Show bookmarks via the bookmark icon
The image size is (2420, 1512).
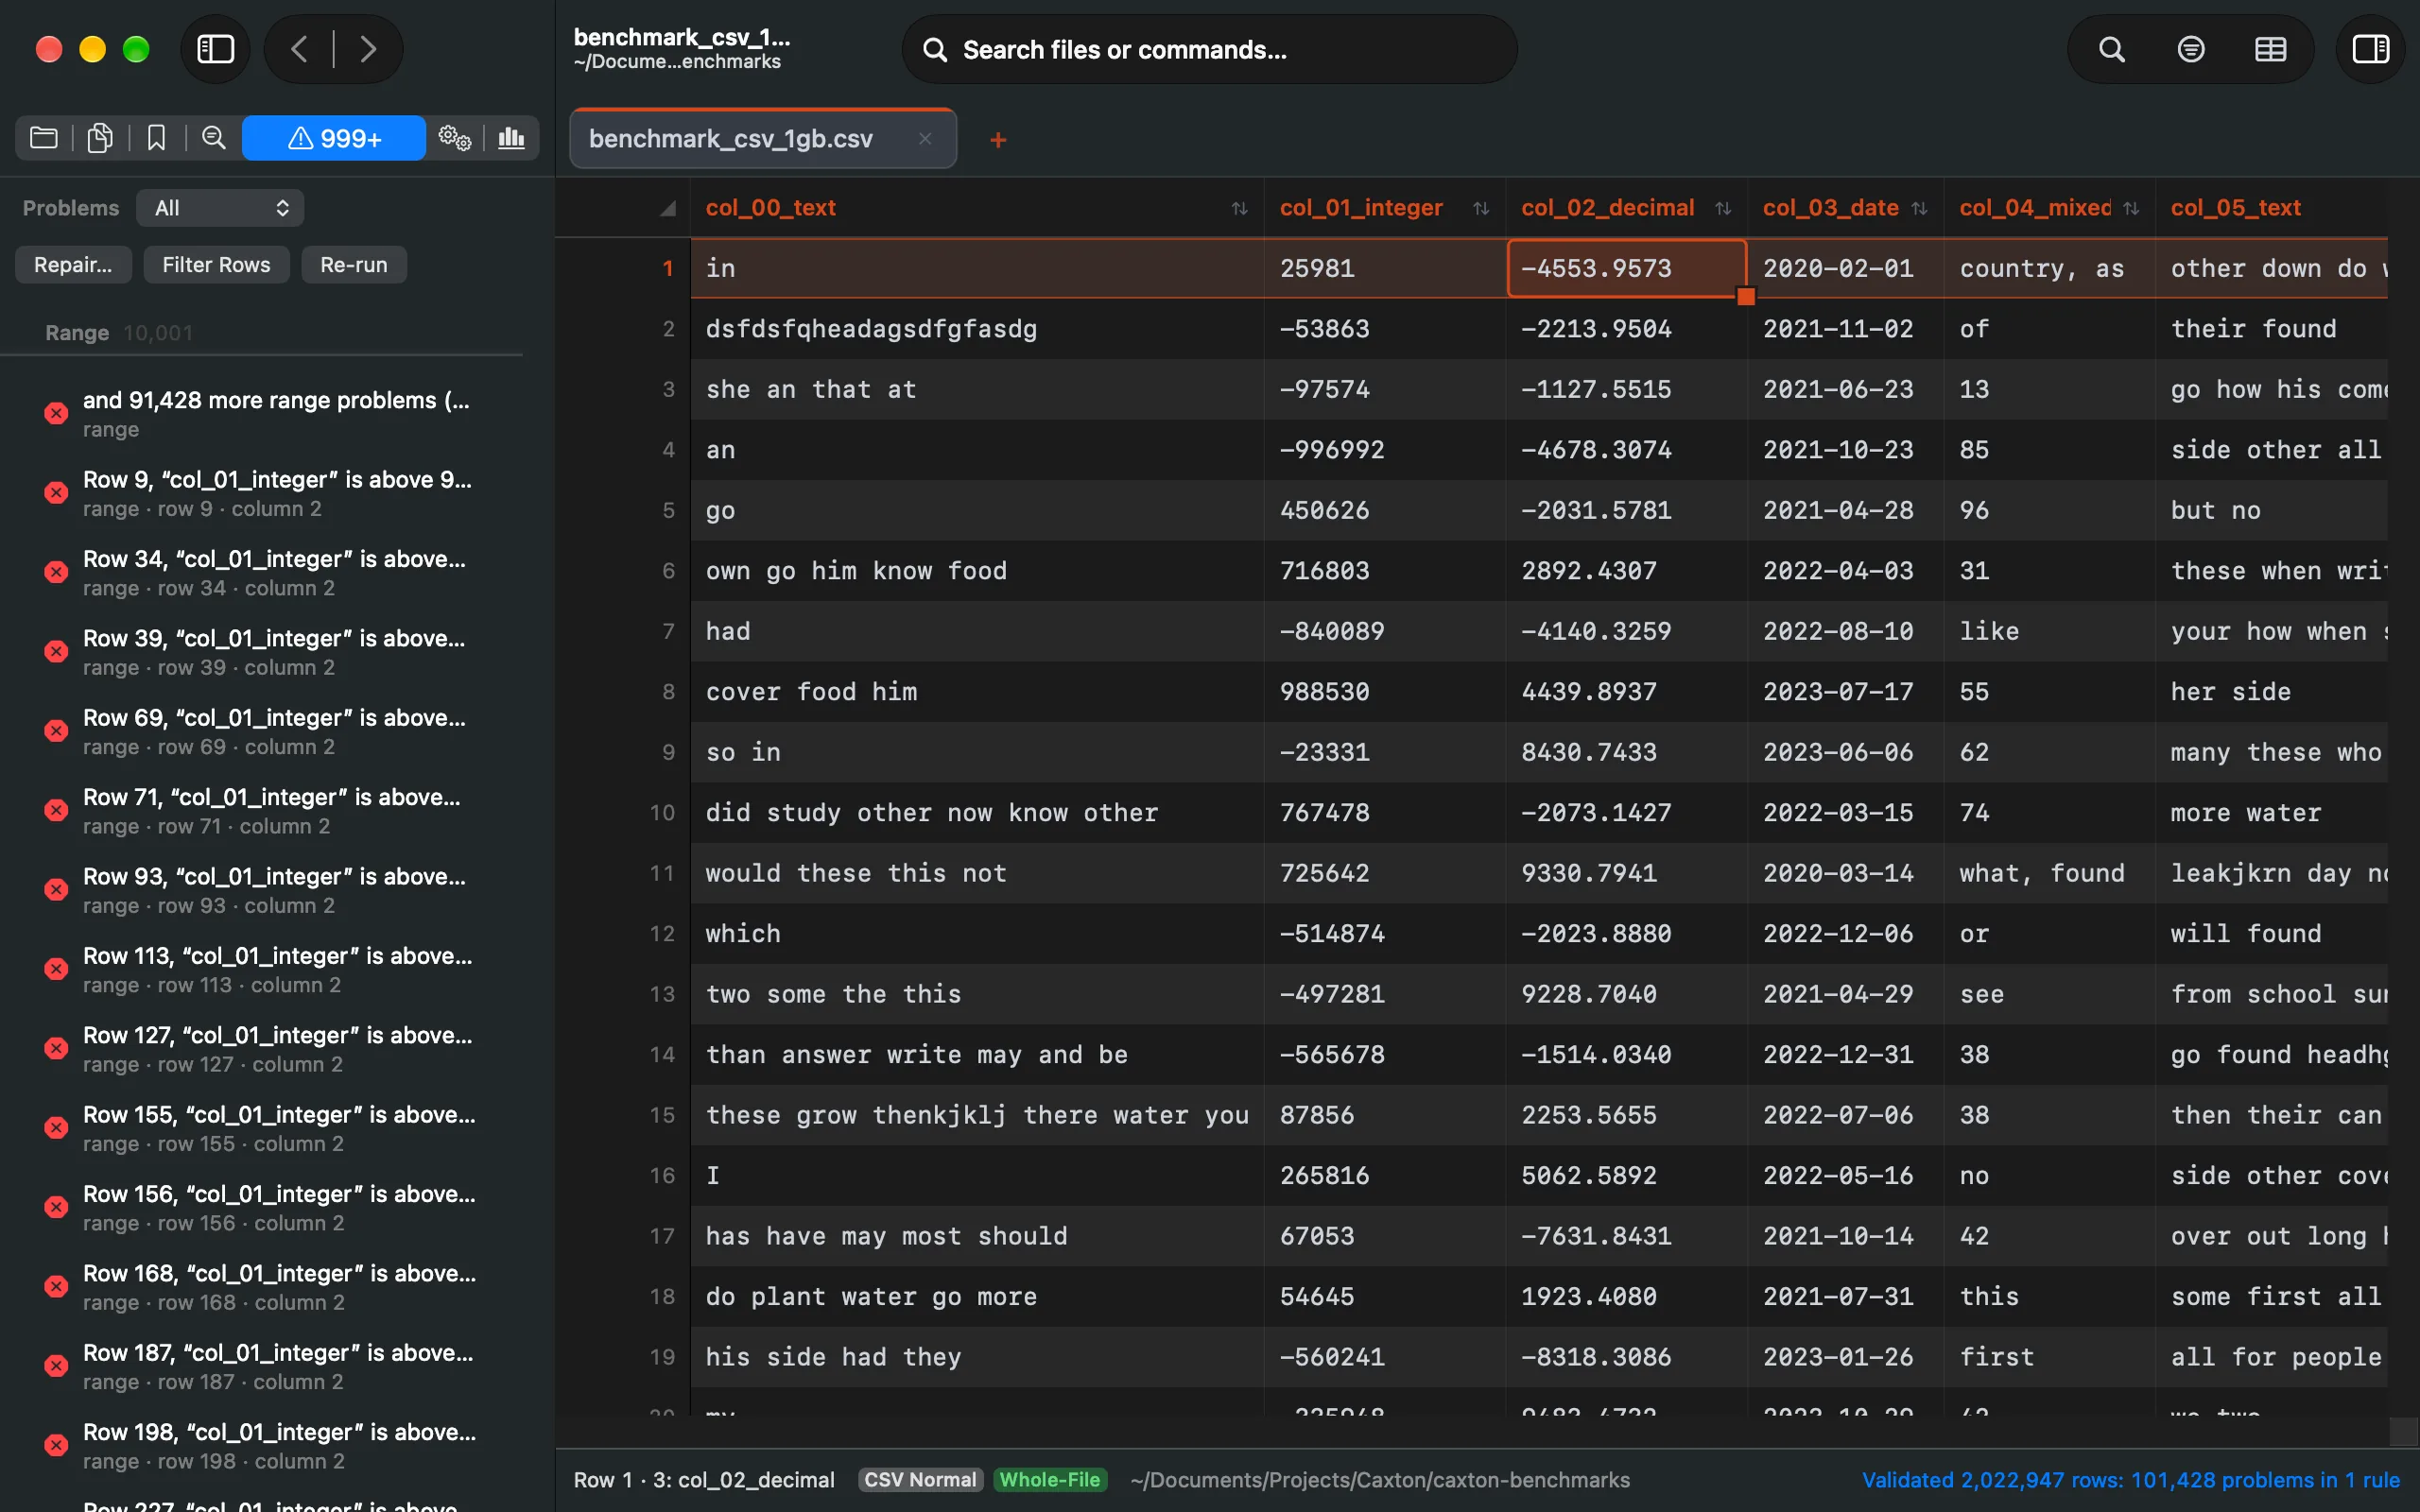tap(157, 138)
